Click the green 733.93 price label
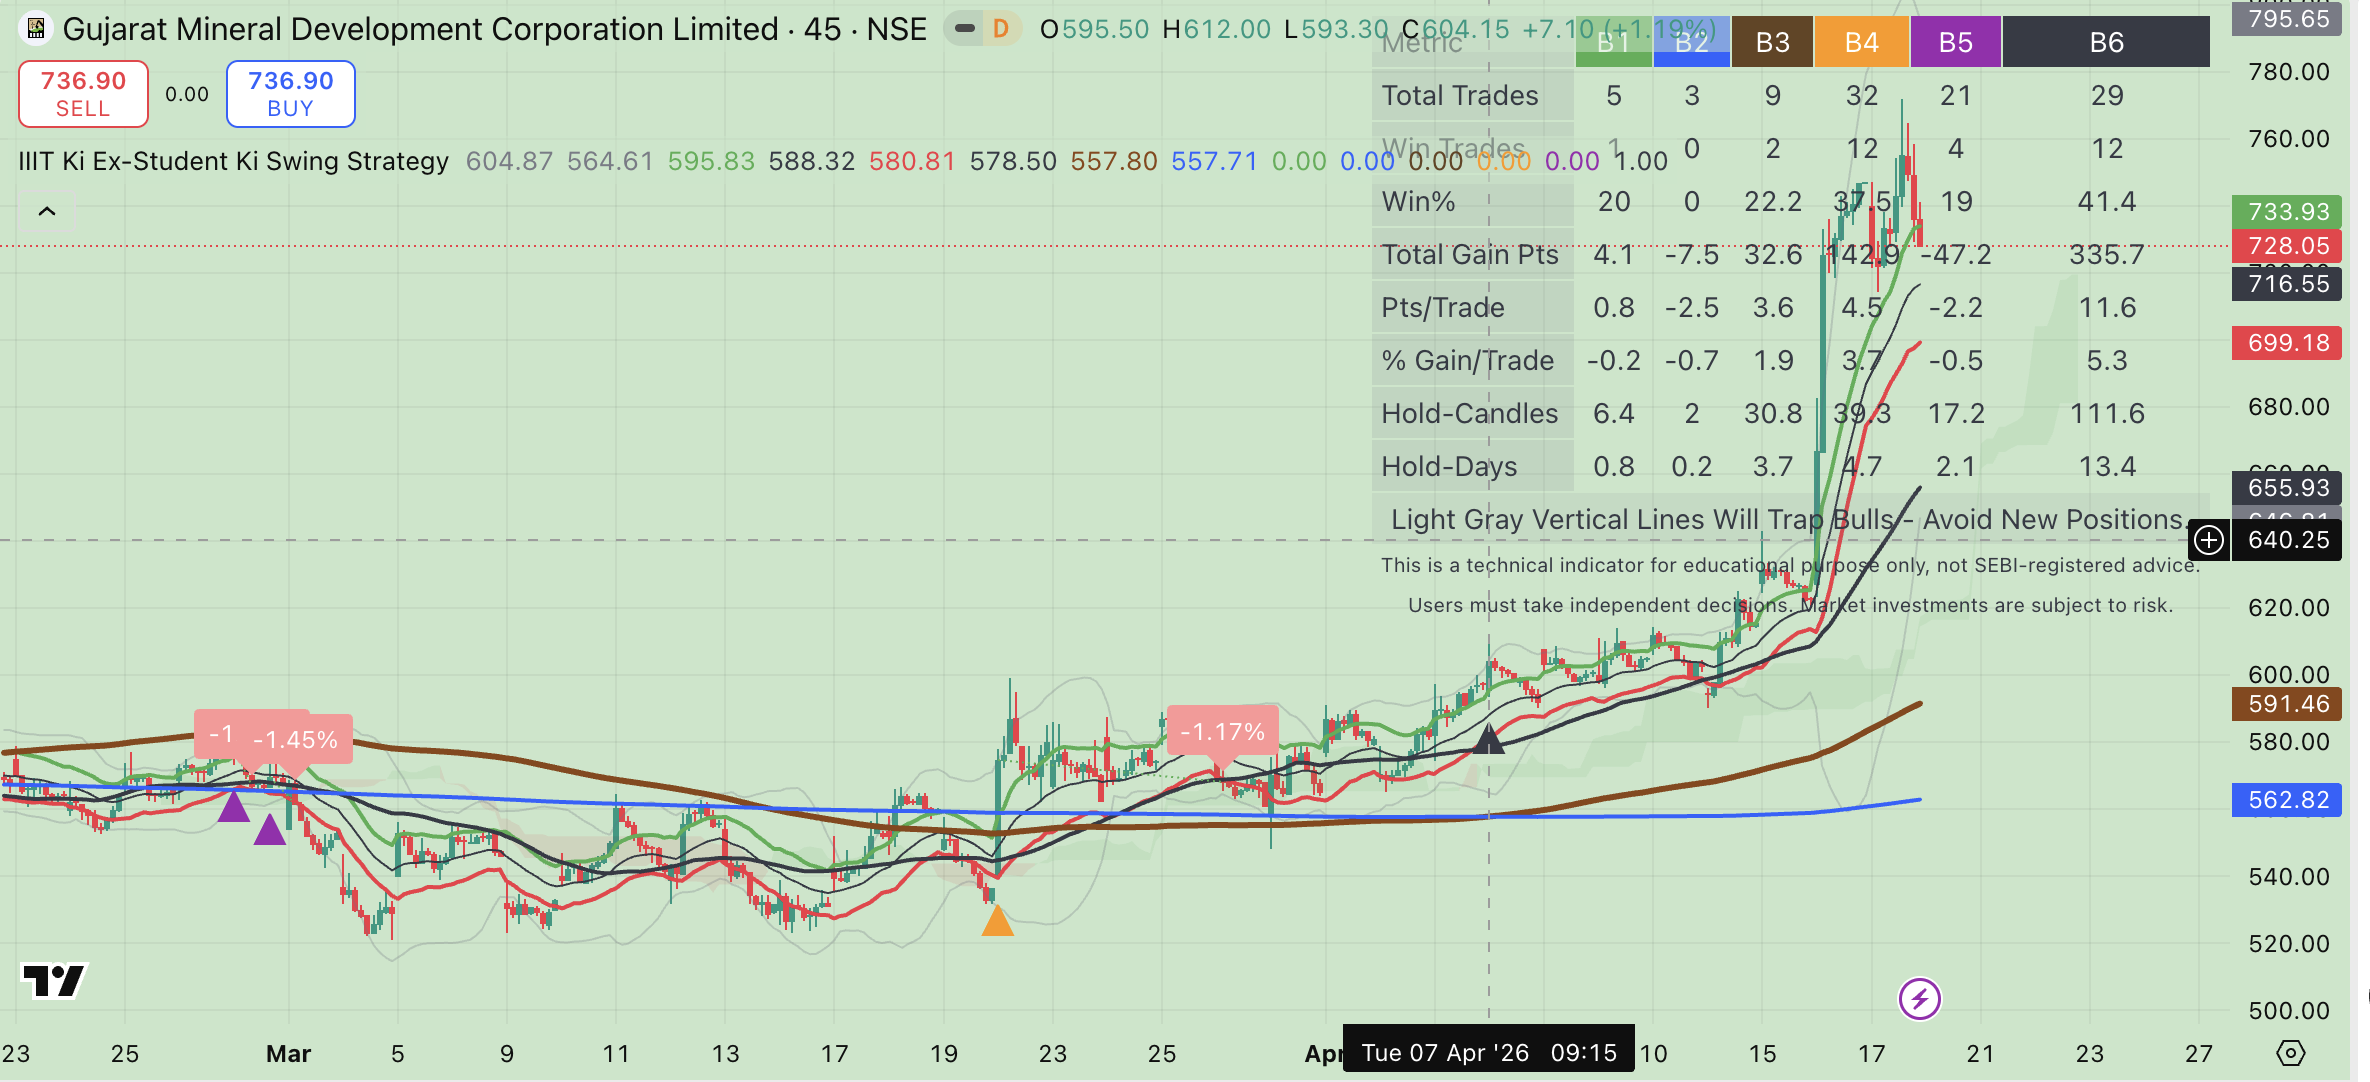Image resolution: width=2370 pixels, height=1082 pixels. (2287, 212)
